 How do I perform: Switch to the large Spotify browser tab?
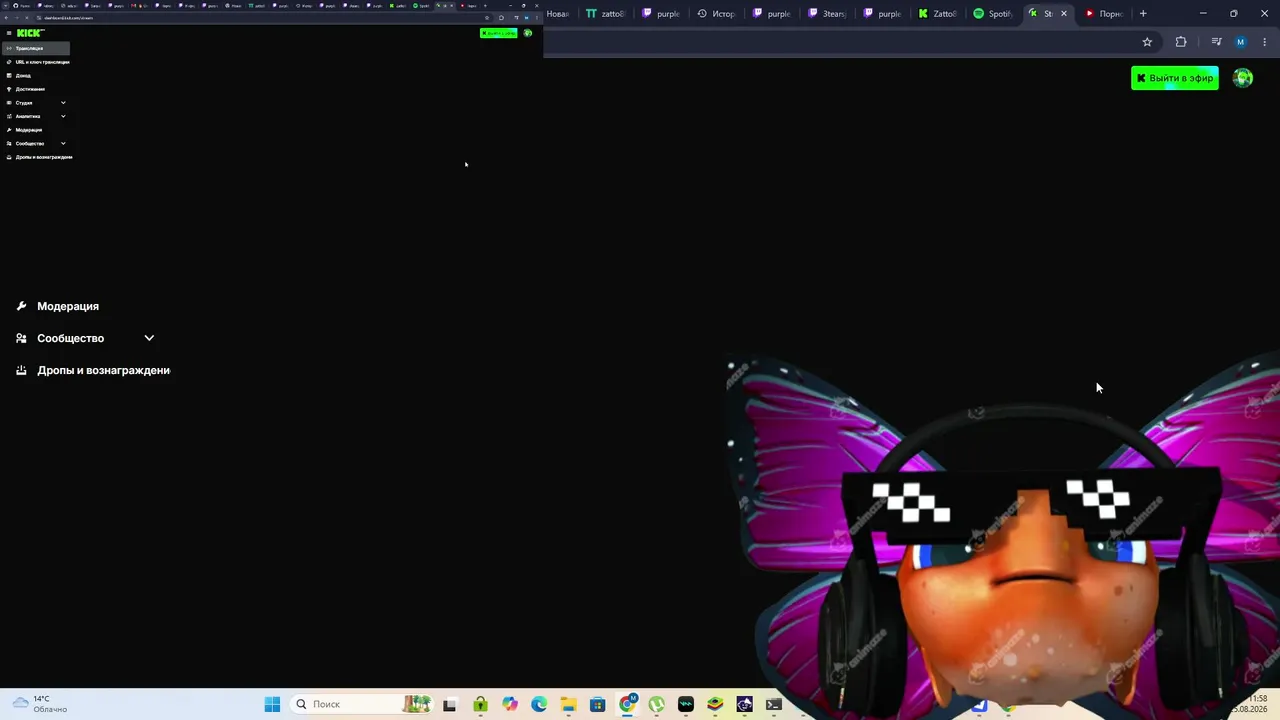(x=993, y=14)
